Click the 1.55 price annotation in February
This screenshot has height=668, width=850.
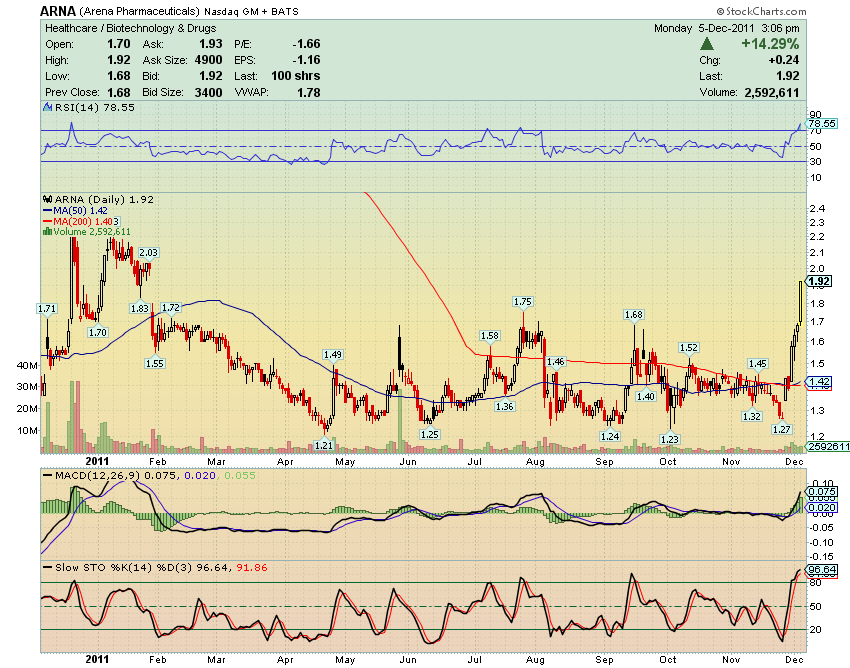tap(155, 363)
